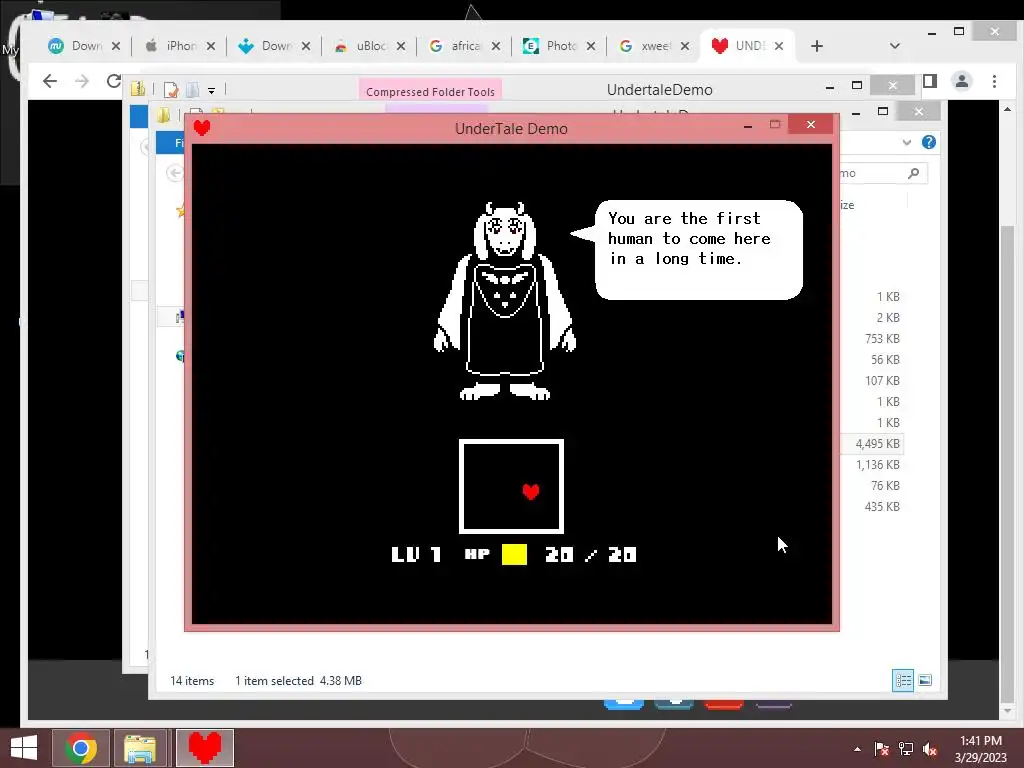Switch explorer to details view
Image resolution: width=1024 pixels, height=768 pixels.
coord(903,680)
